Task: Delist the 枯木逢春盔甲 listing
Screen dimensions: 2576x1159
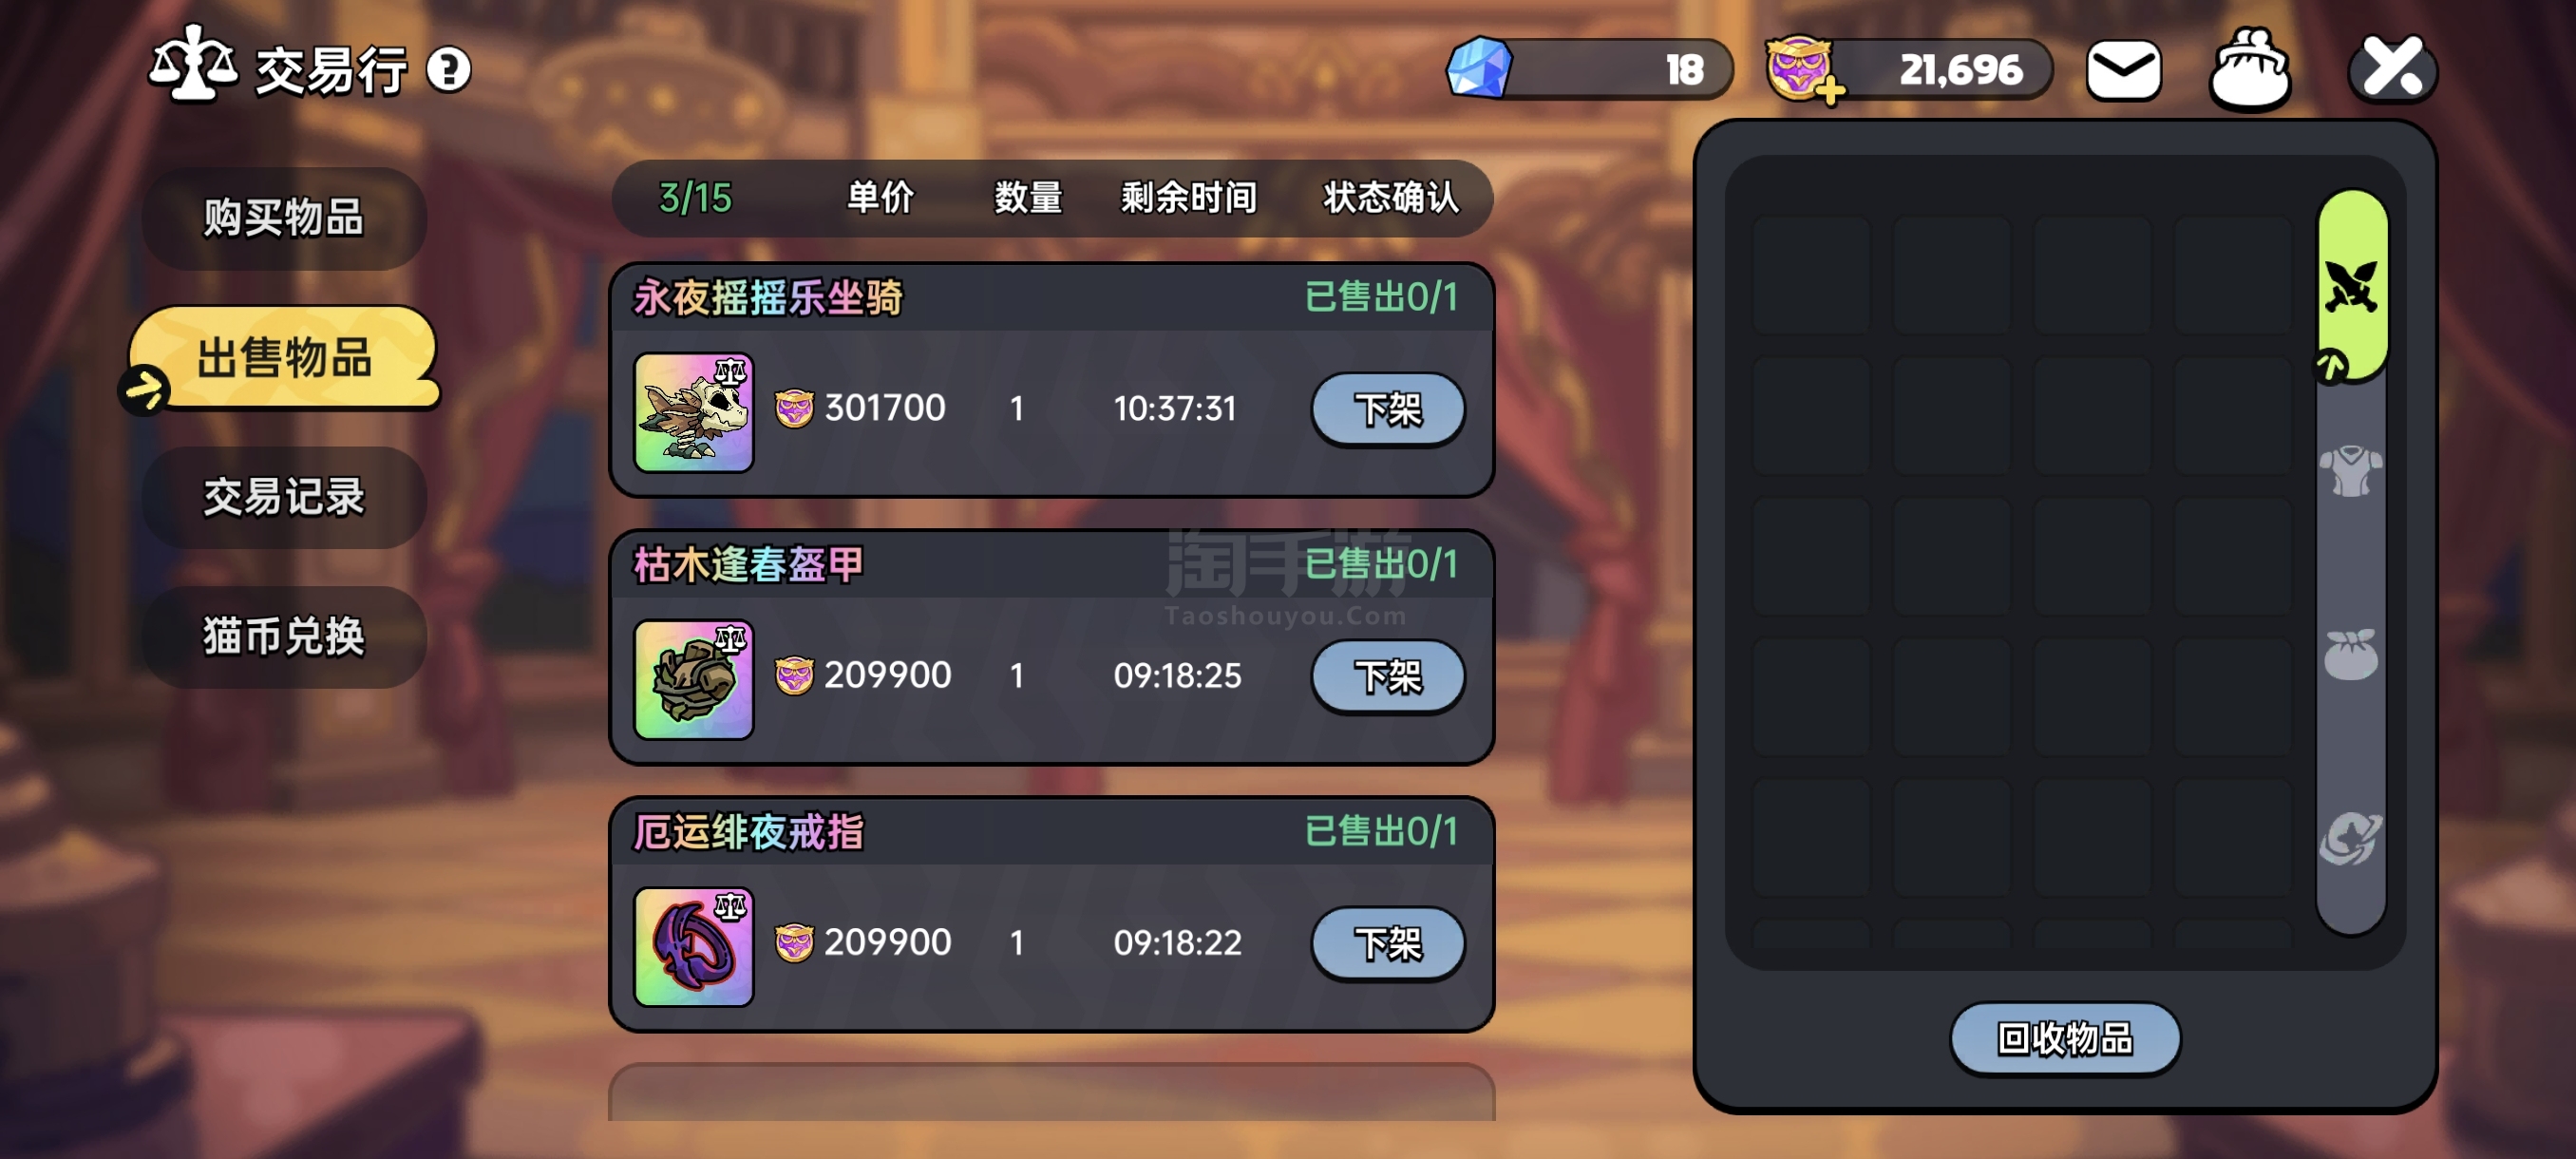Action: coord(1387,676)
